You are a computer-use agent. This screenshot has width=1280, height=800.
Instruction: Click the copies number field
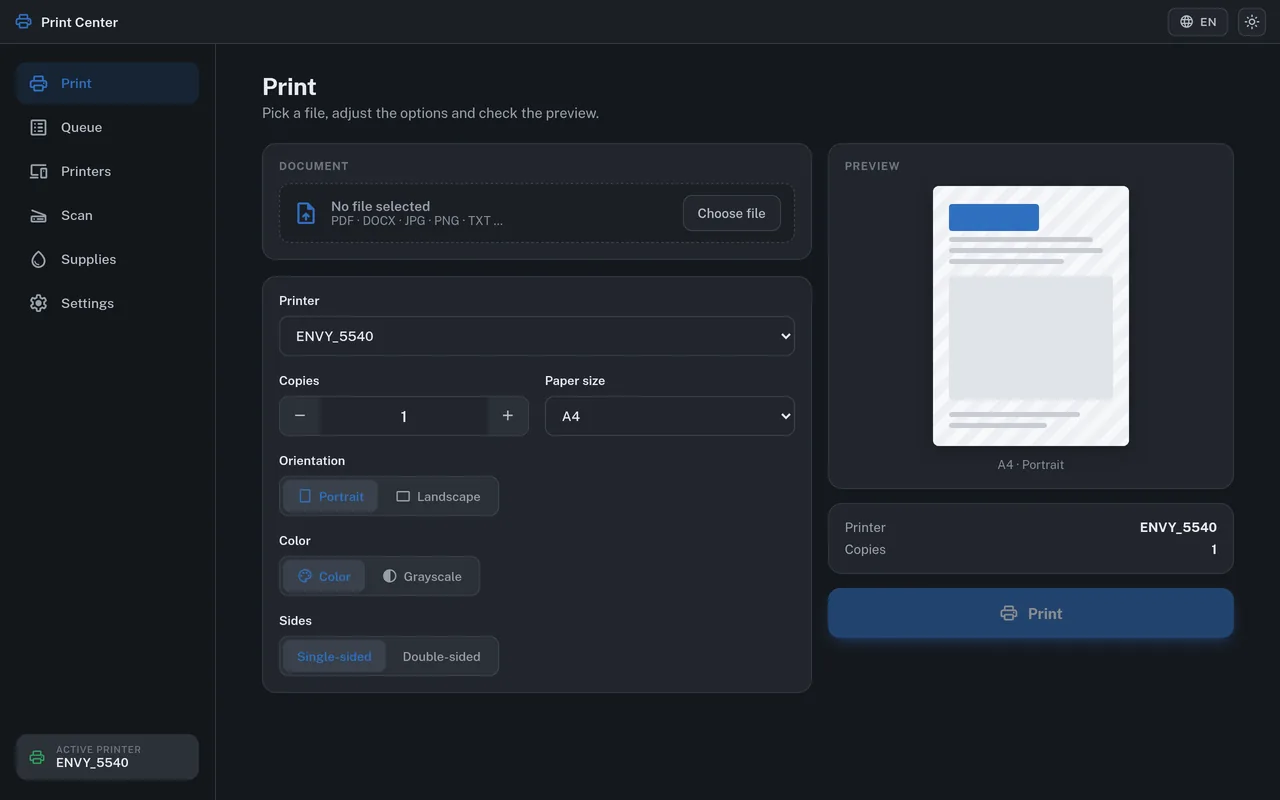pyautogui.click(x=404, y=416)
